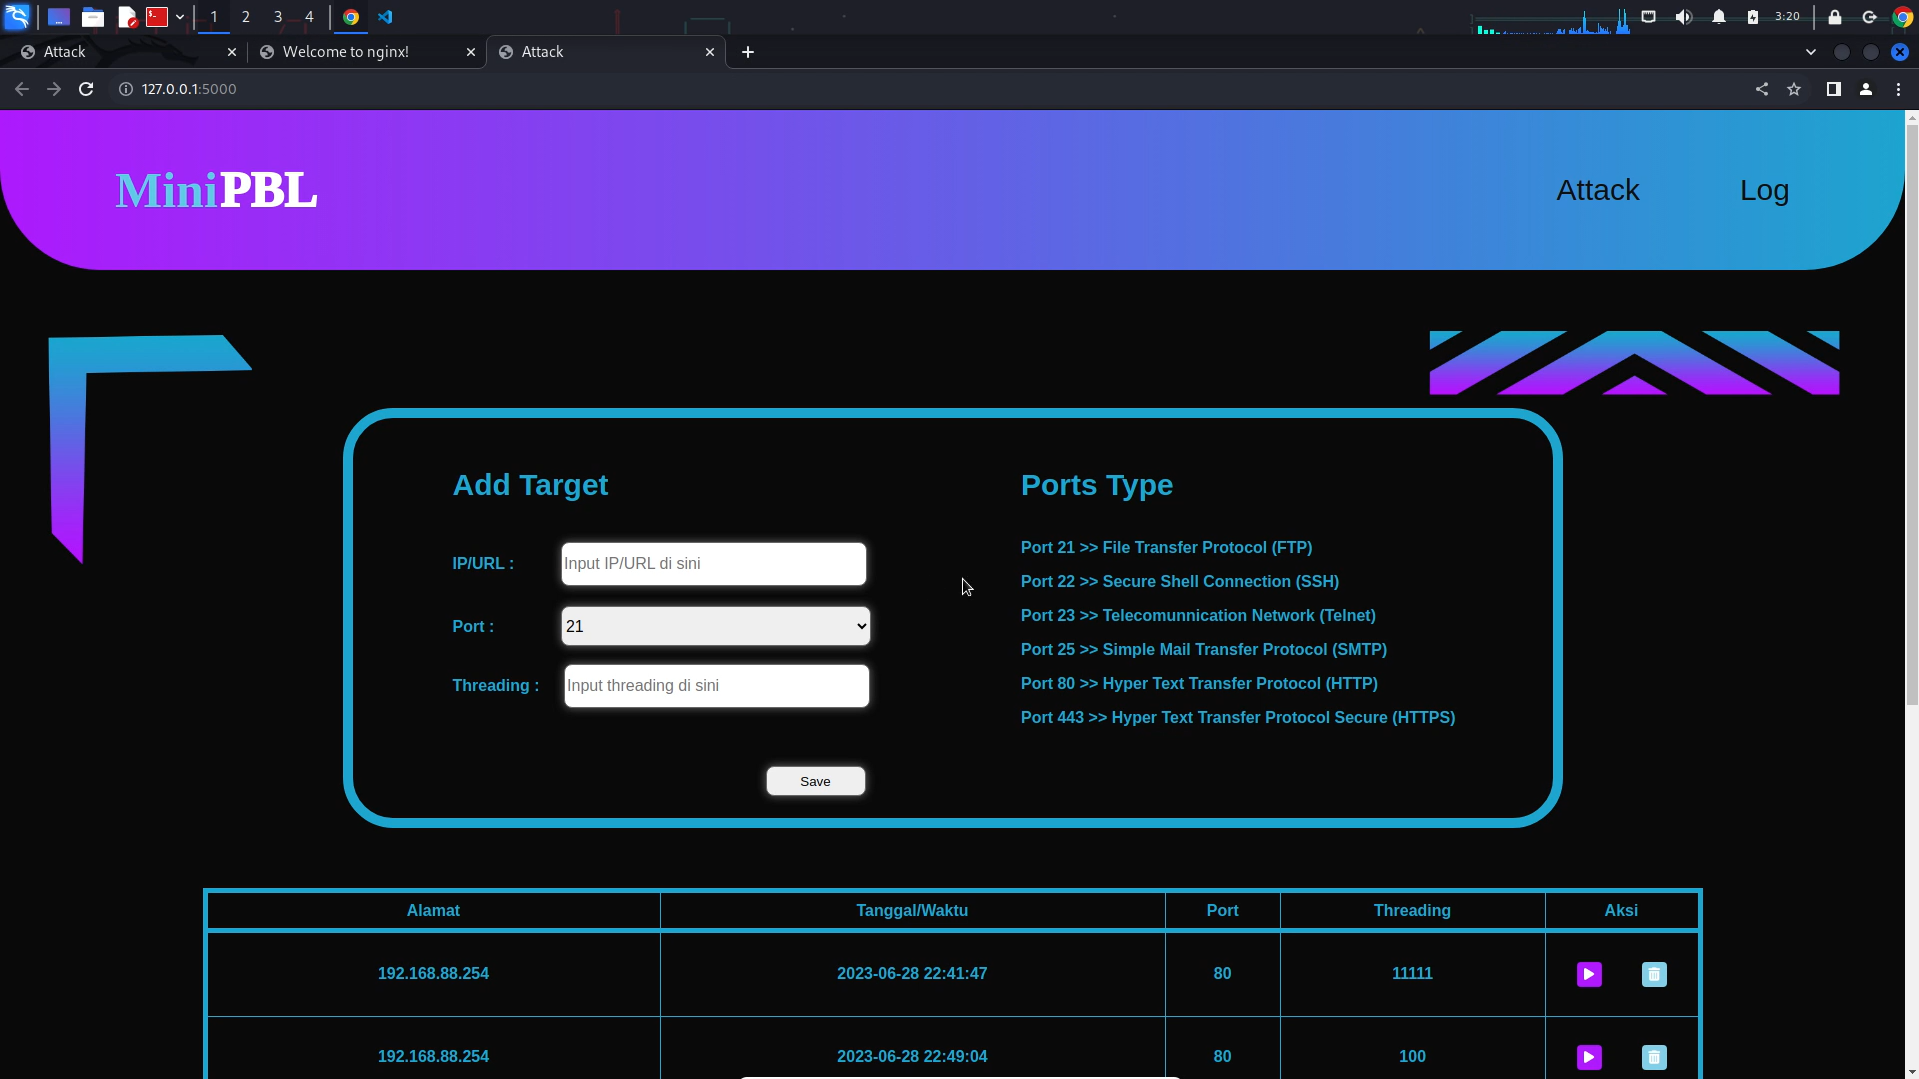
Task: Open Chrome's three-dot menu
Action: tap(1898, 89)
